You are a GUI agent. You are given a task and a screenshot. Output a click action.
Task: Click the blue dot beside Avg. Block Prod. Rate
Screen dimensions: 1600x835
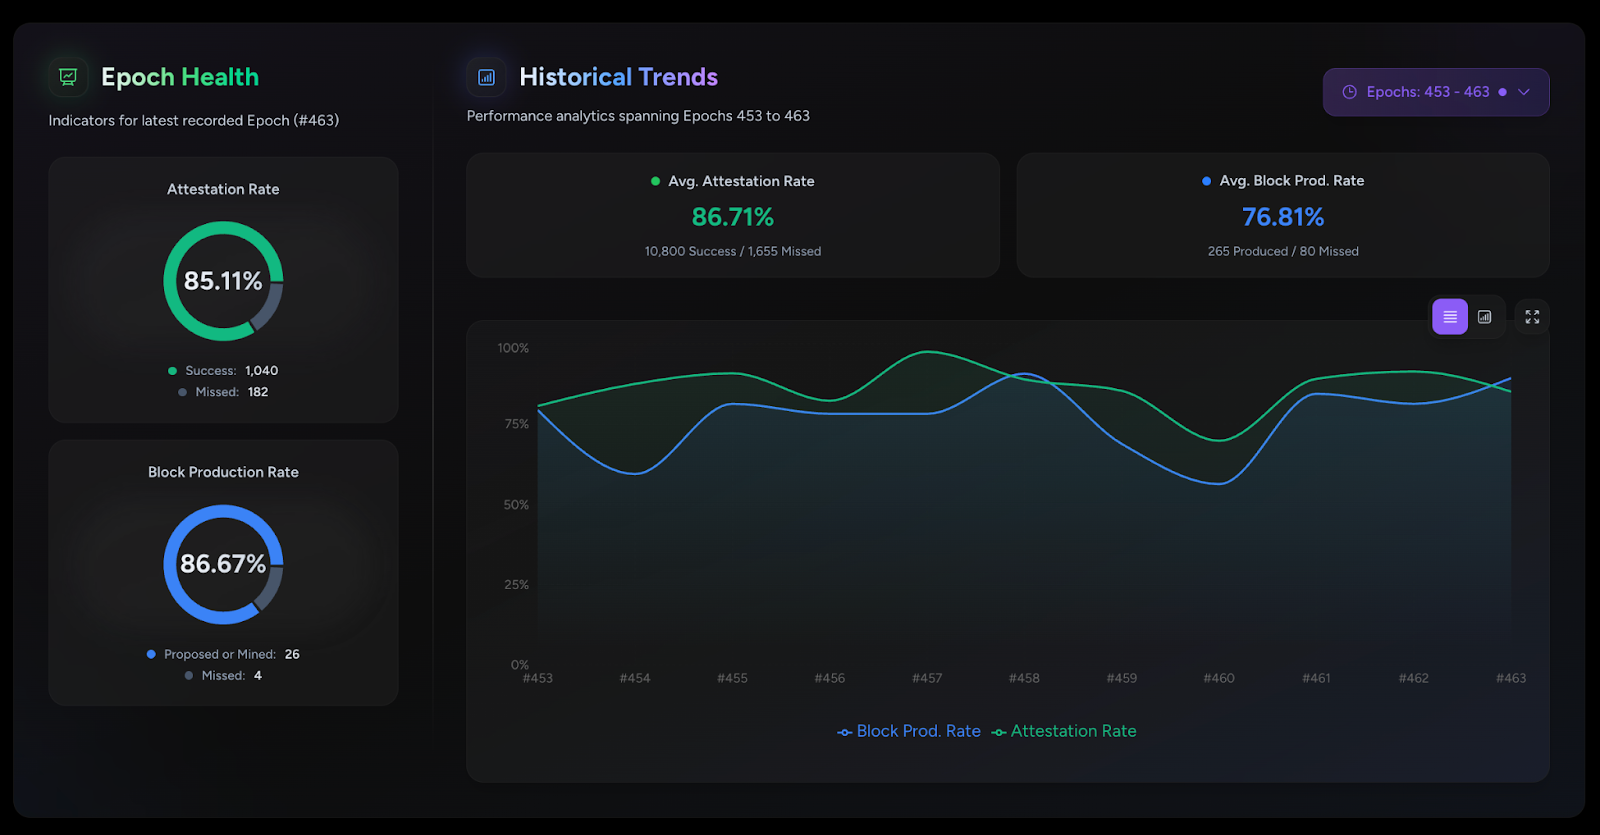point(1206,181)
